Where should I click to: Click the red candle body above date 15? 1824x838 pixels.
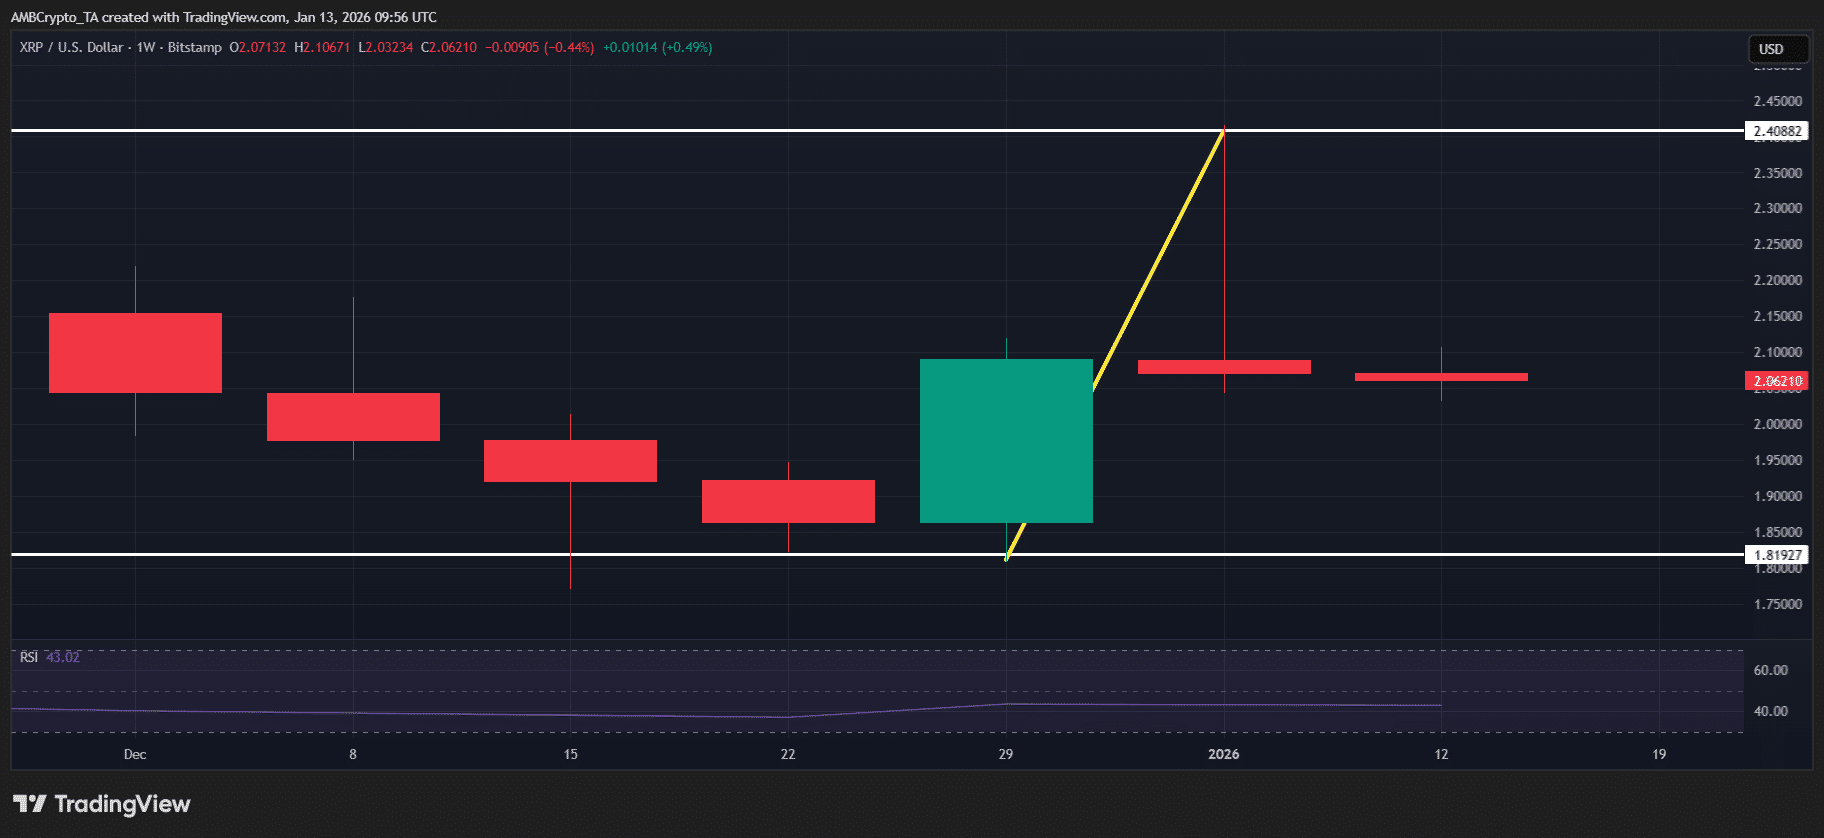click(570, 461)
